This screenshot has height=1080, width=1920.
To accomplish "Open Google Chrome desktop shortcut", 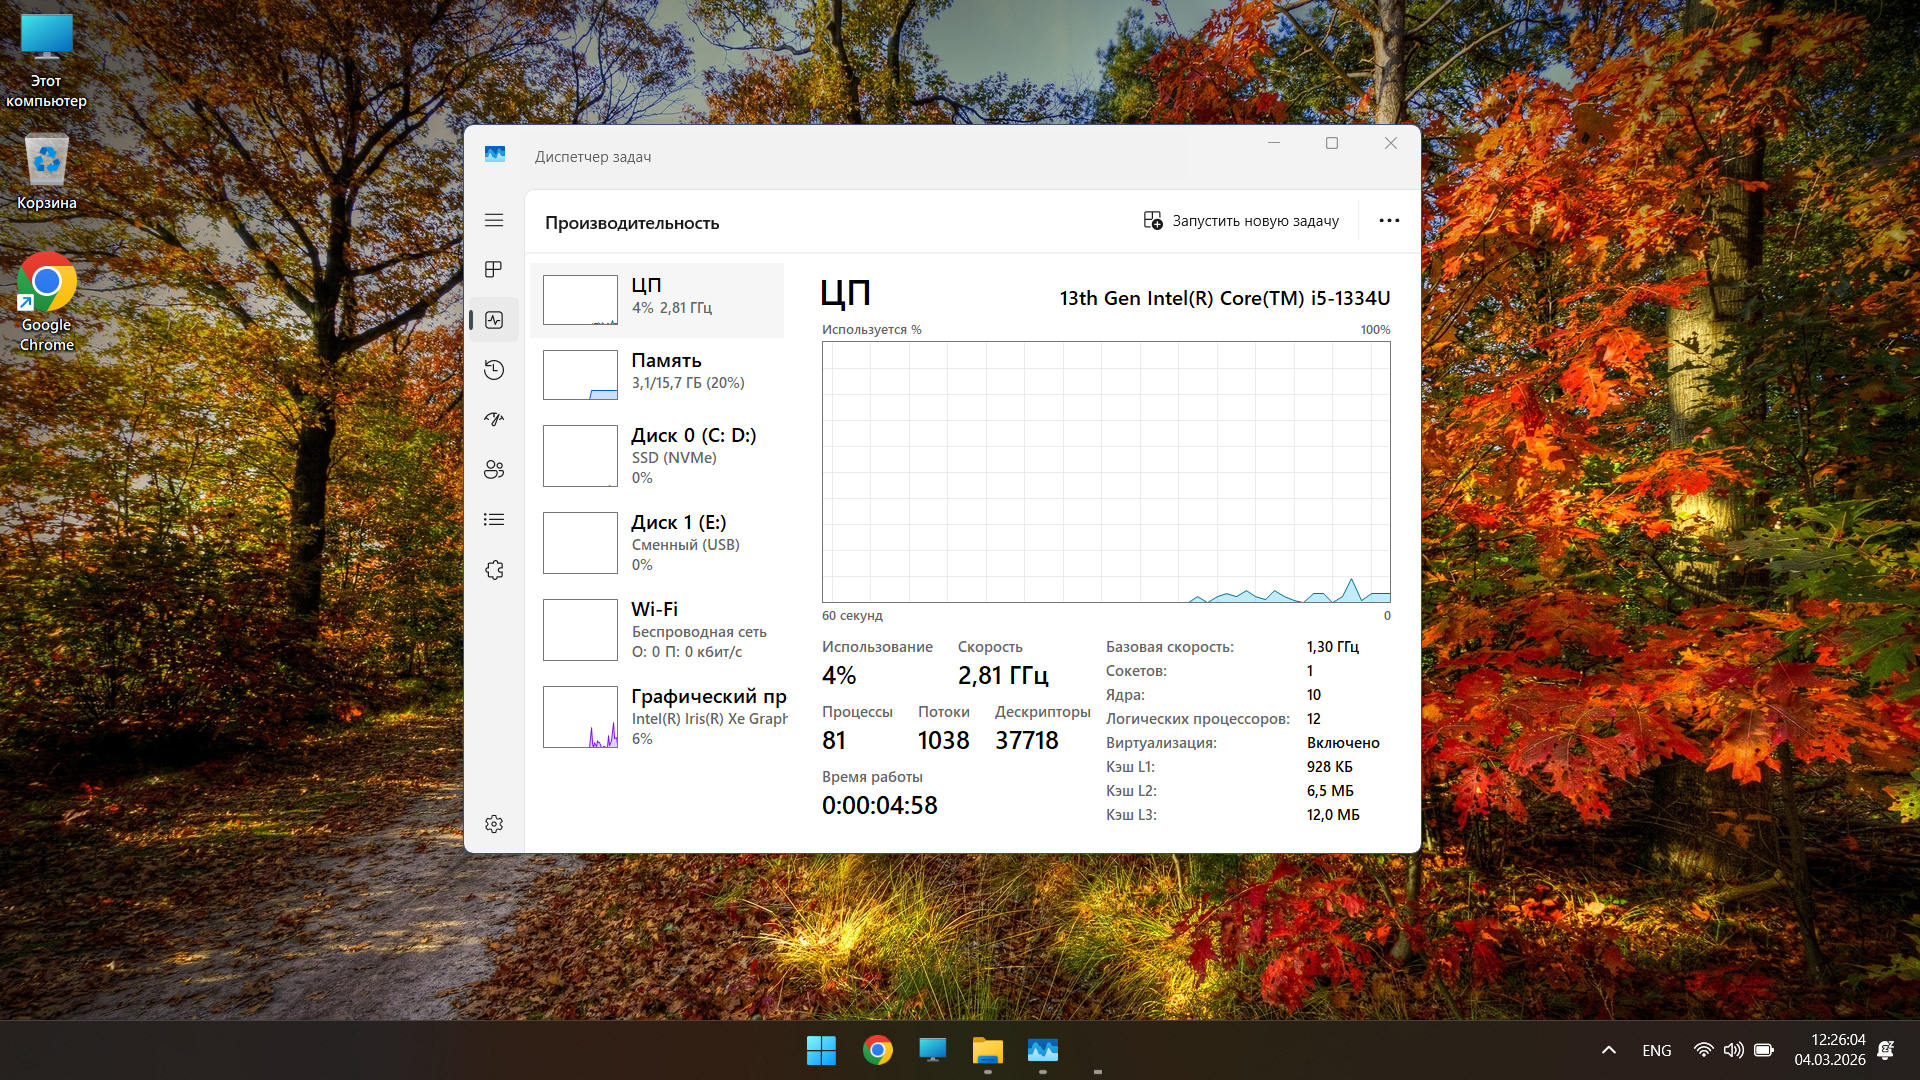I will 47,300.
